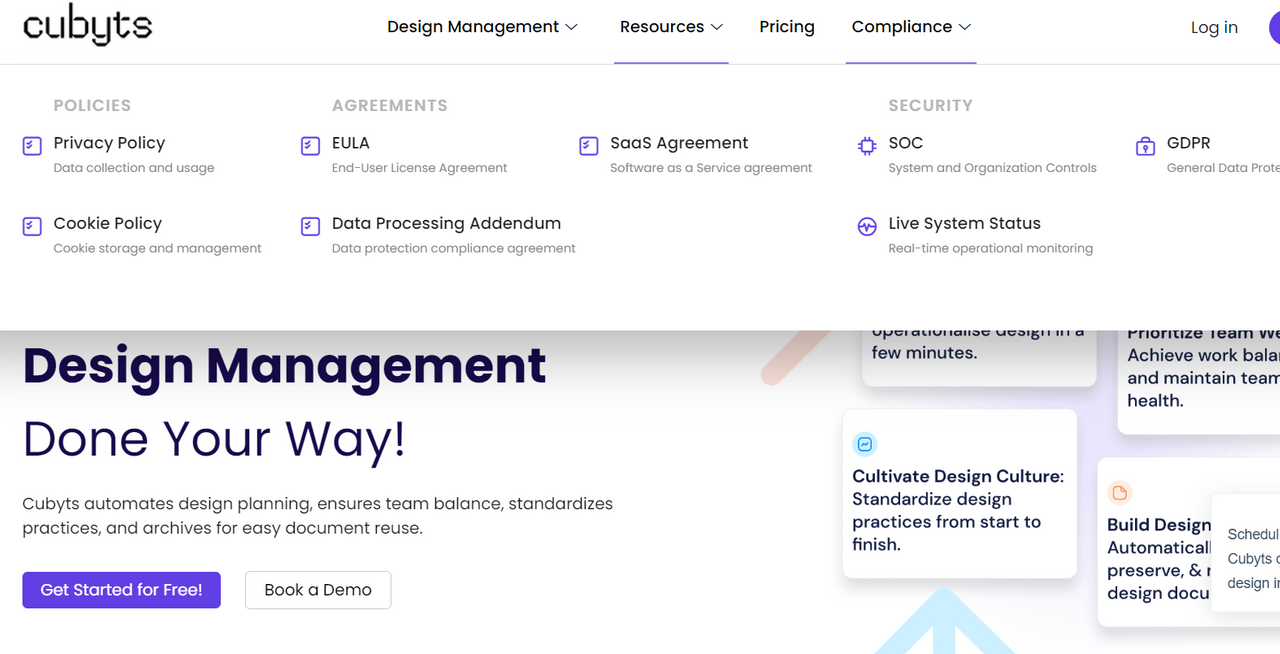Click the Build Design card heading
The image size is (1280, 654).
point(1159,525)
